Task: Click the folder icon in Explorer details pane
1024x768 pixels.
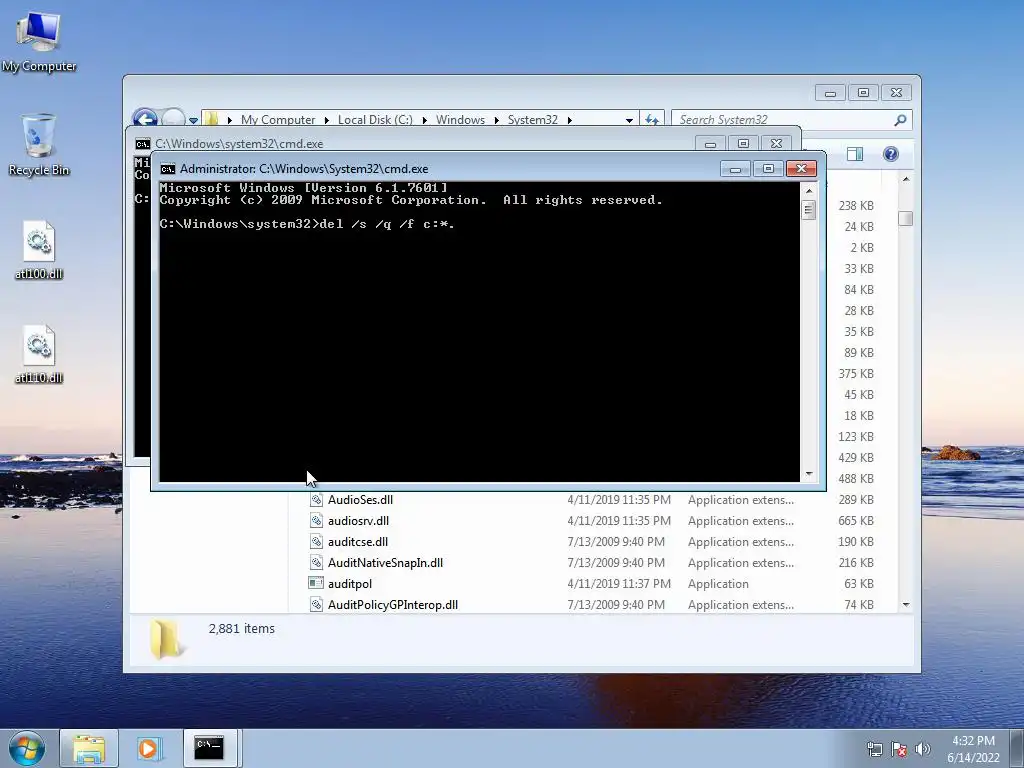Action: (167, 638)
